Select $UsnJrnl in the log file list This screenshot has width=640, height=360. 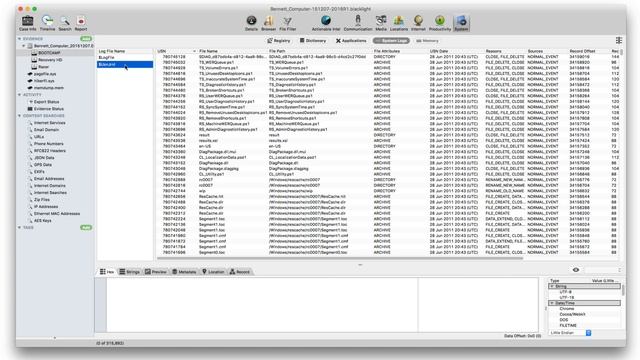tap(125, 64)
